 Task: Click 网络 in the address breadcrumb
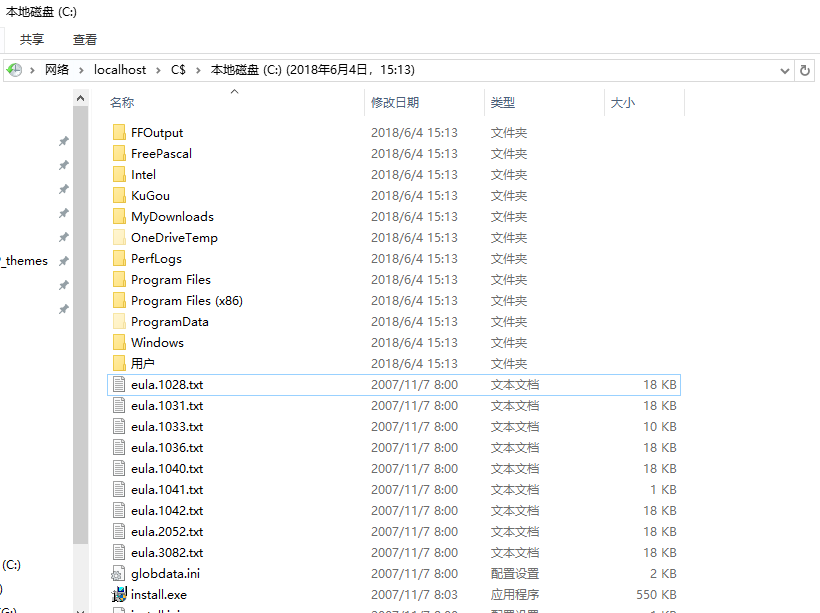point(57,70)
